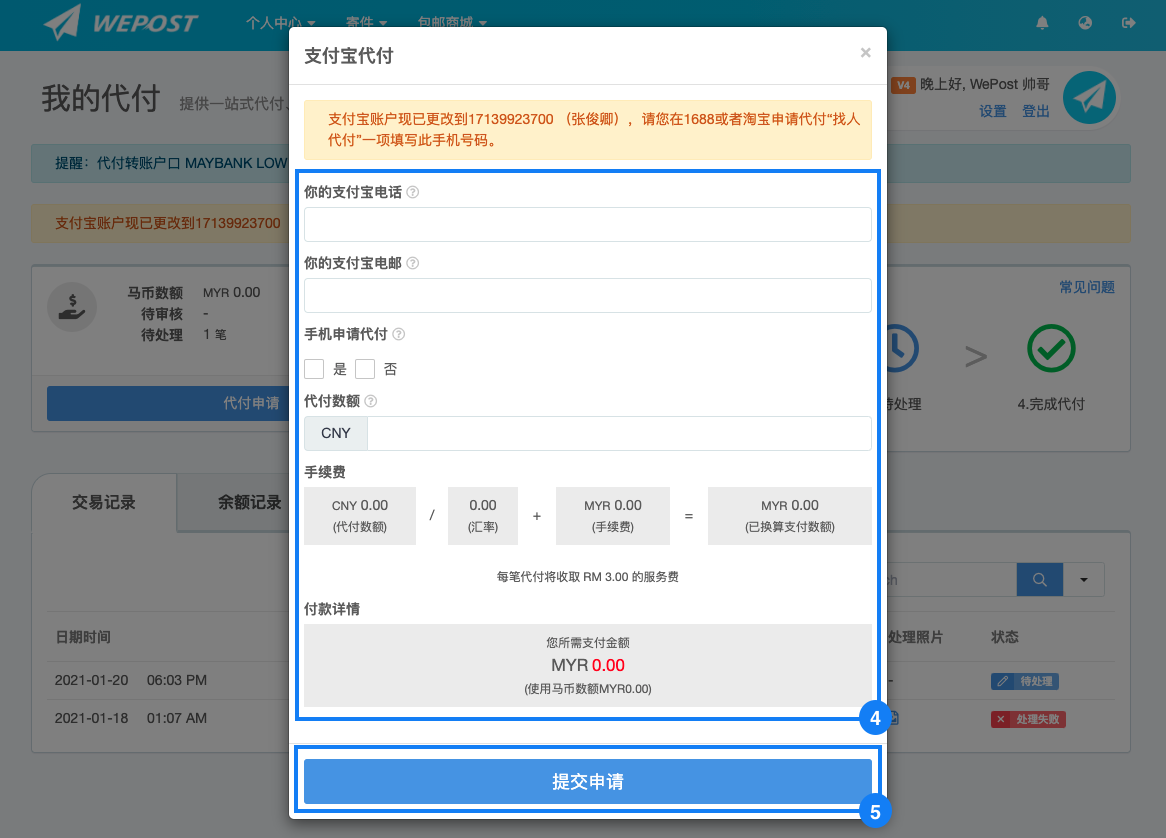The height and width of the screenshot is (838, 1166).
Task: Click the MYR 0.00 payment total
Action: coord(587,665)
